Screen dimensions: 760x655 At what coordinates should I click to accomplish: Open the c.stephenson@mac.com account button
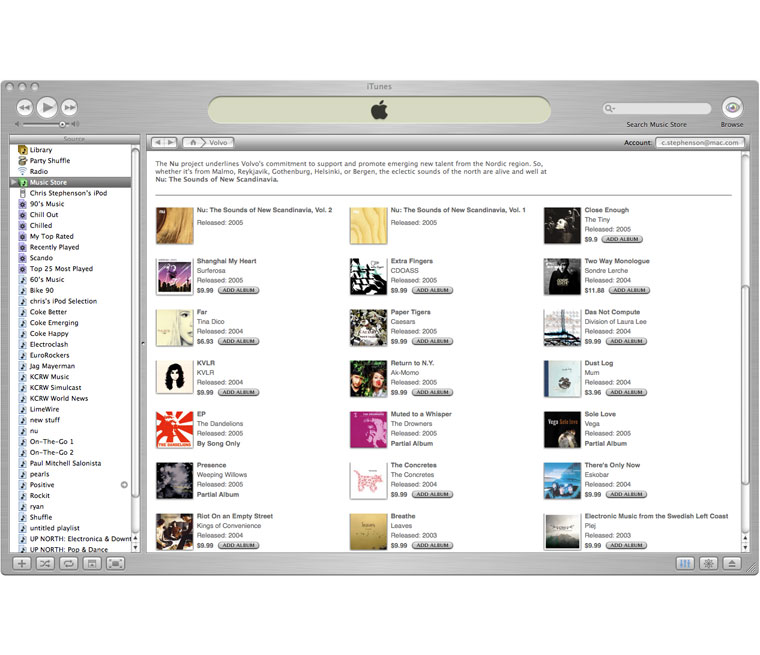pos(700,143)
